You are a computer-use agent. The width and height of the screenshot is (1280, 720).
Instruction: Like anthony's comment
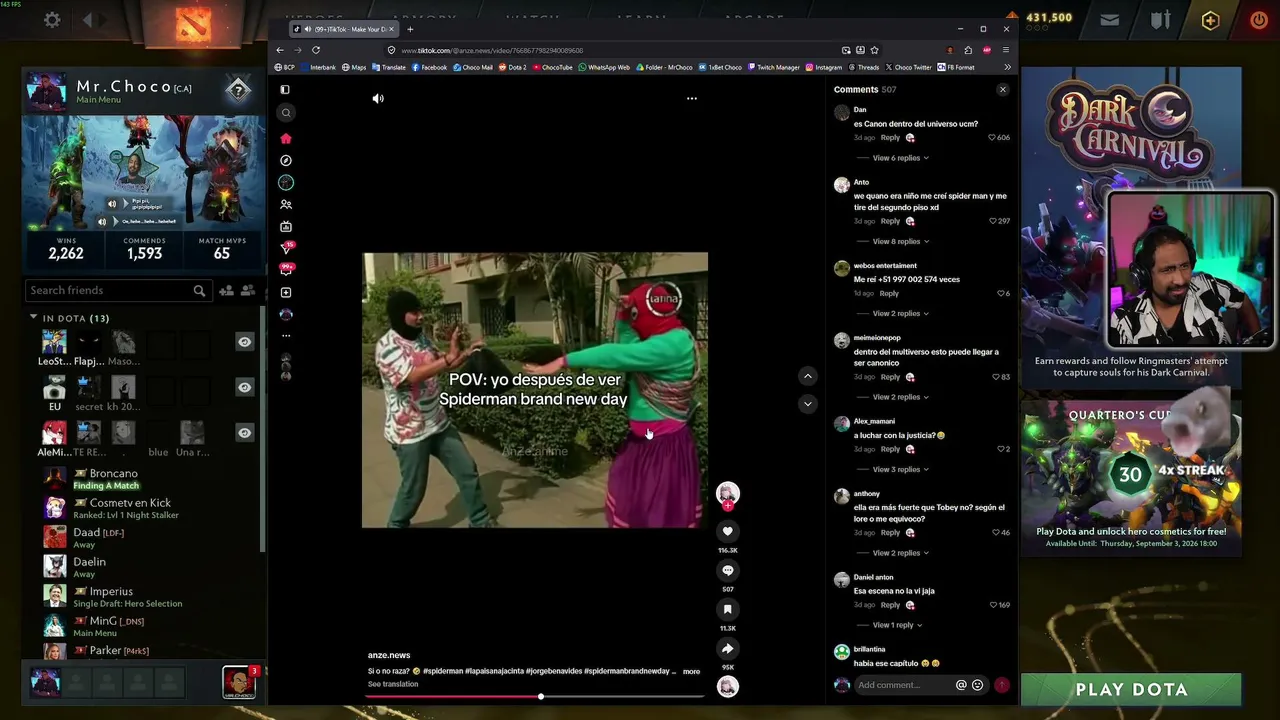click(x=995, y=533)
